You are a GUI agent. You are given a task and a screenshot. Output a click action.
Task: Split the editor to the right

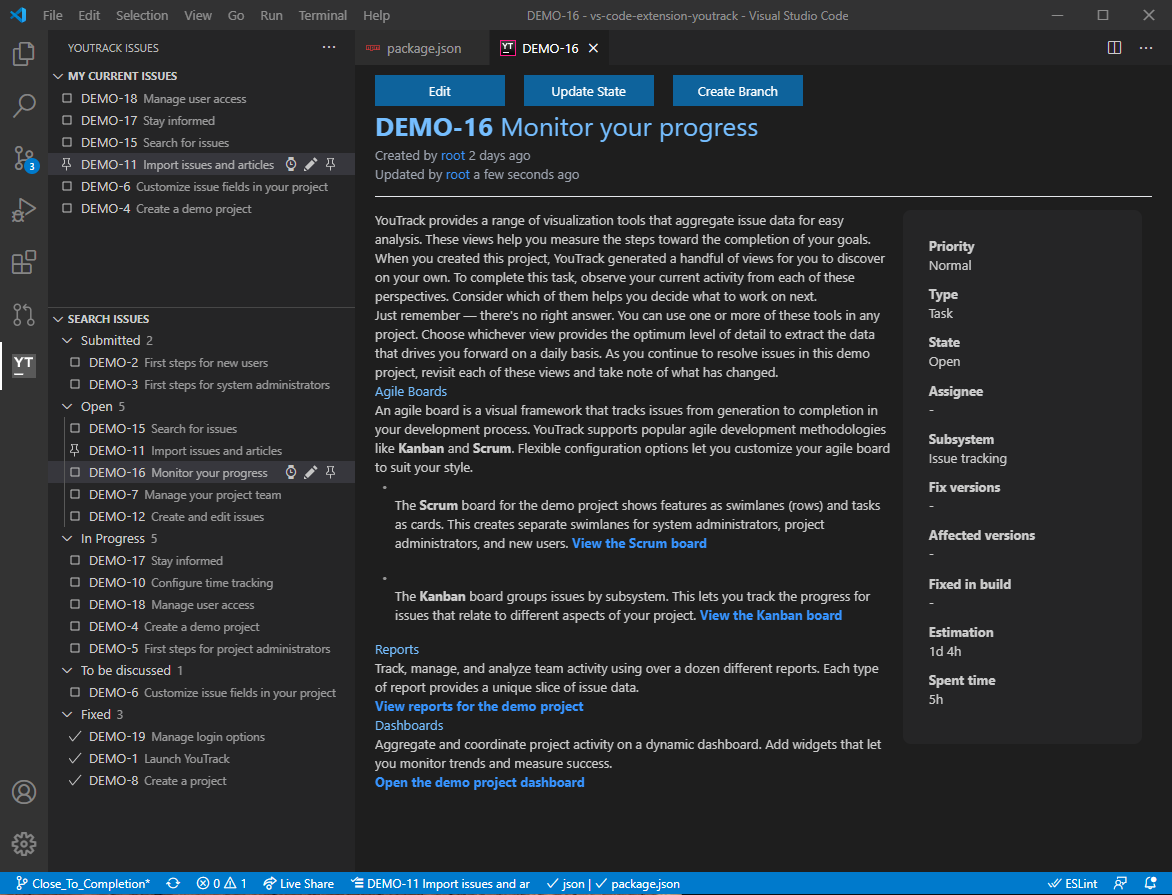[1114, 48]
